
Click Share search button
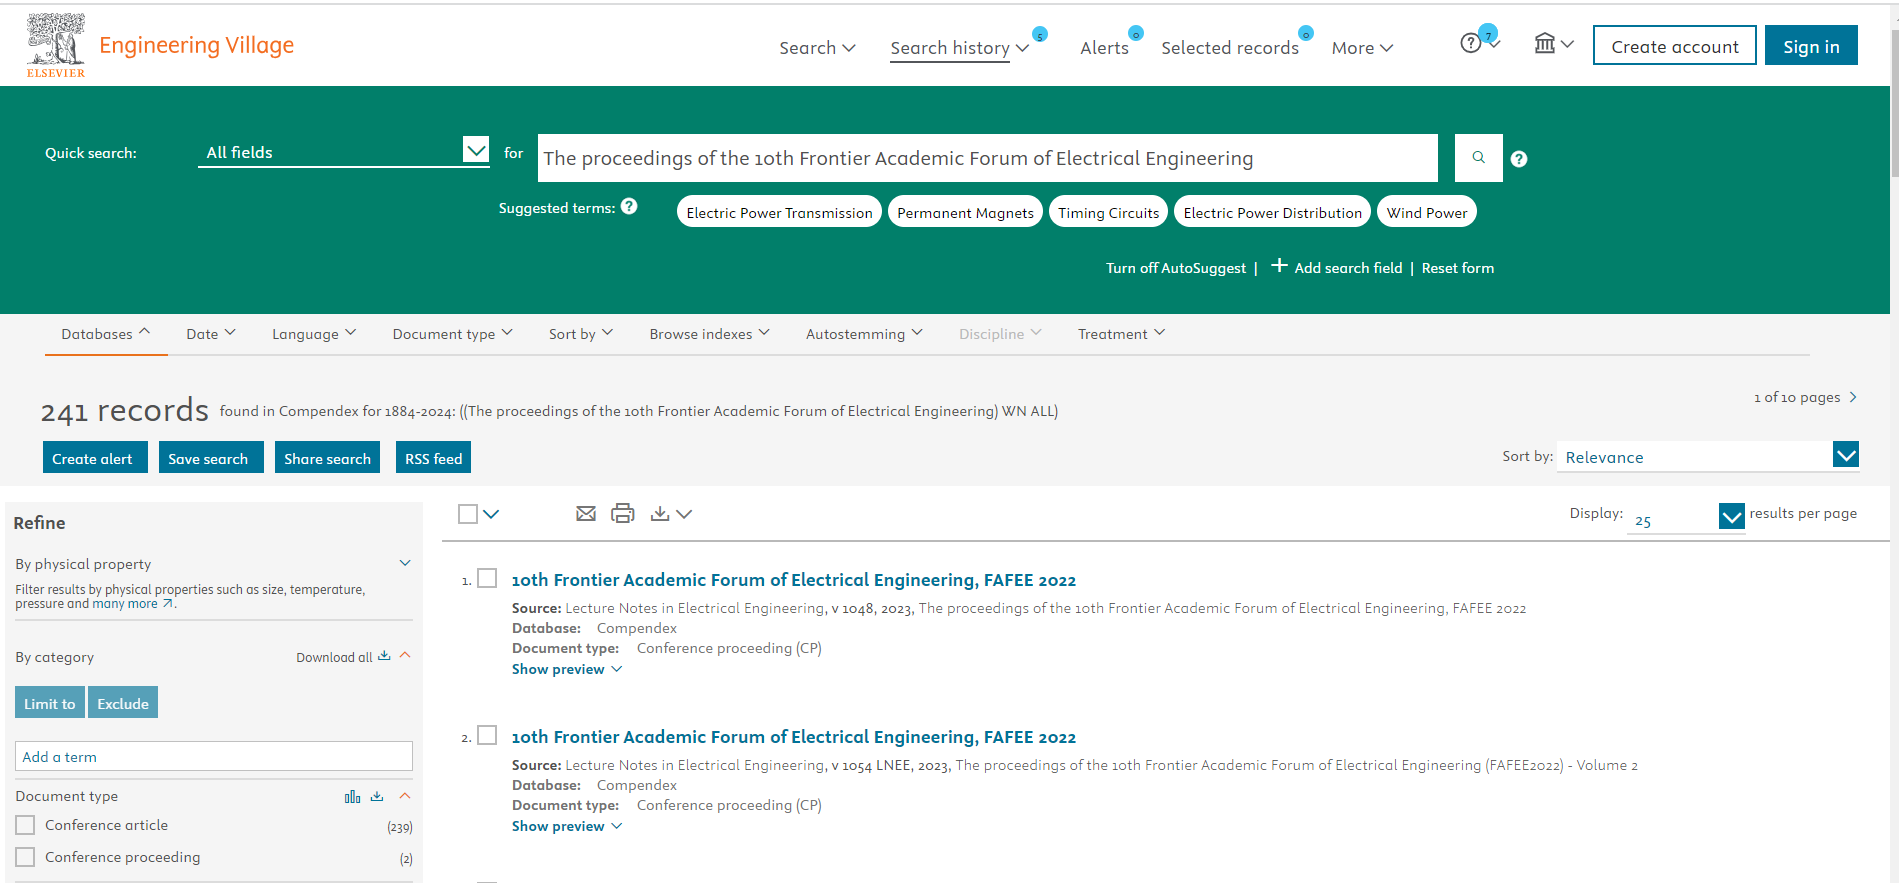click(327, 457)
